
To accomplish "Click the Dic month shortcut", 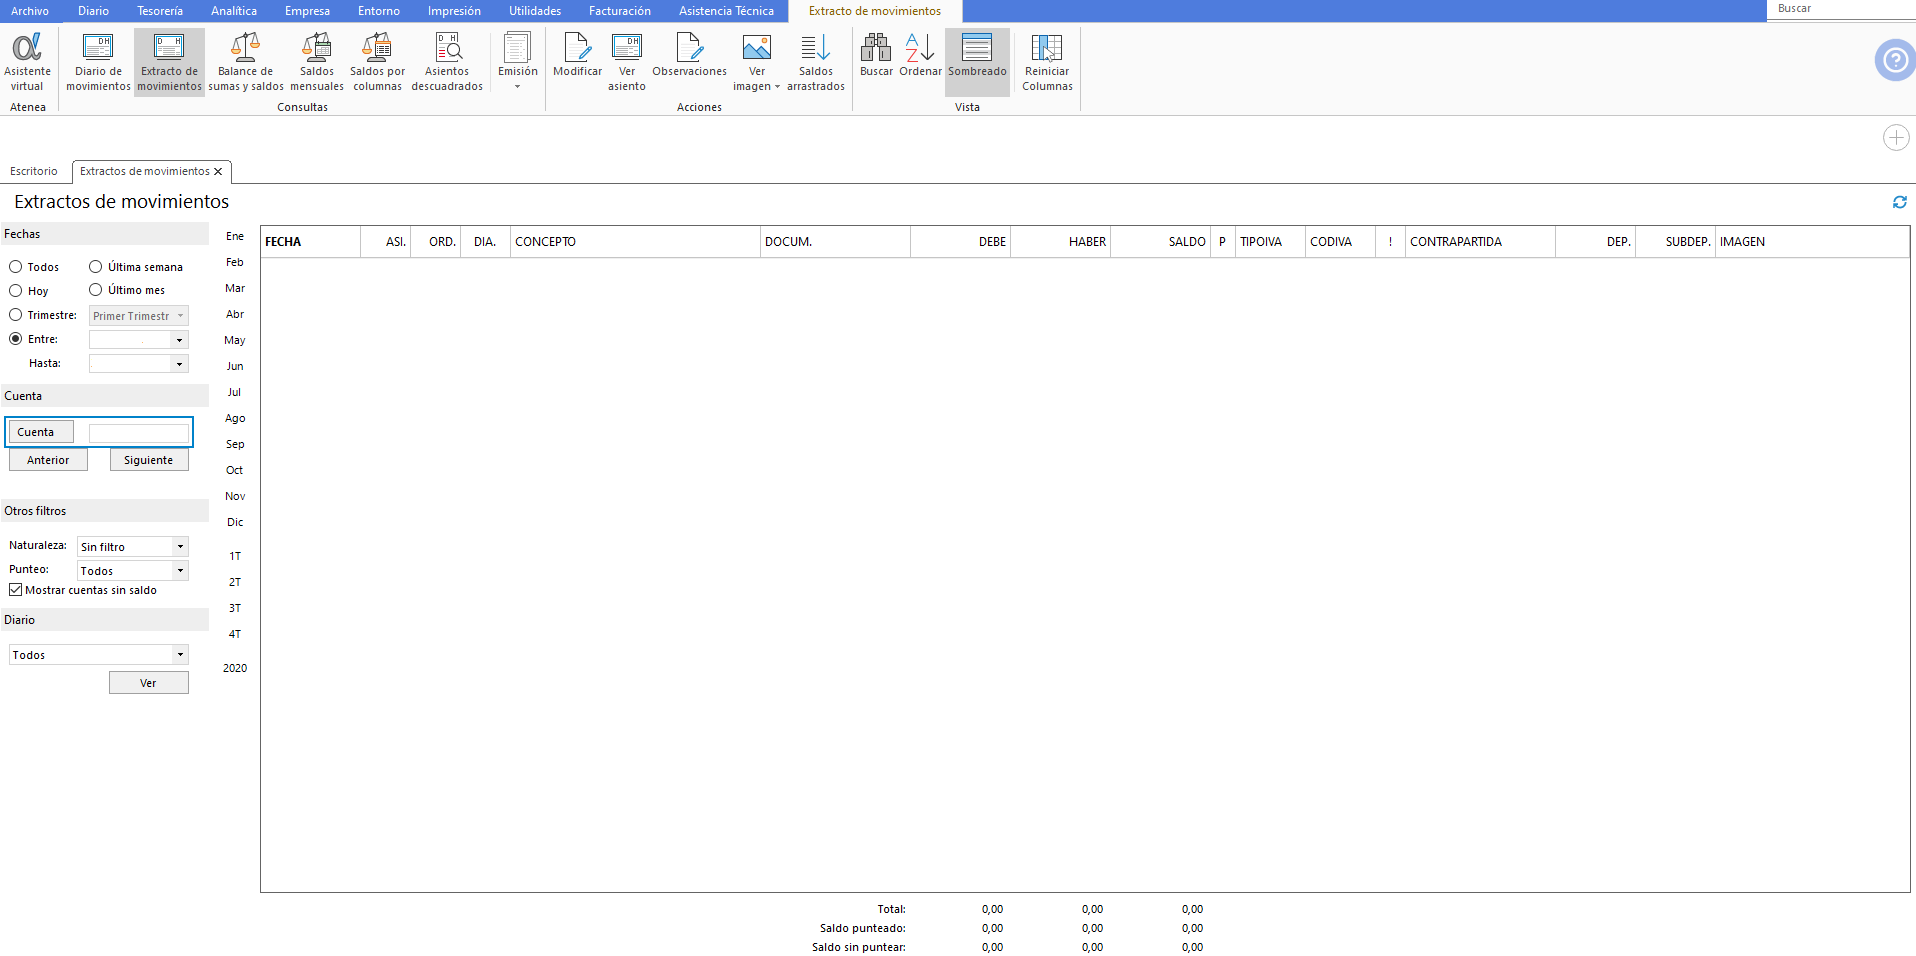I will coord(235,523).
